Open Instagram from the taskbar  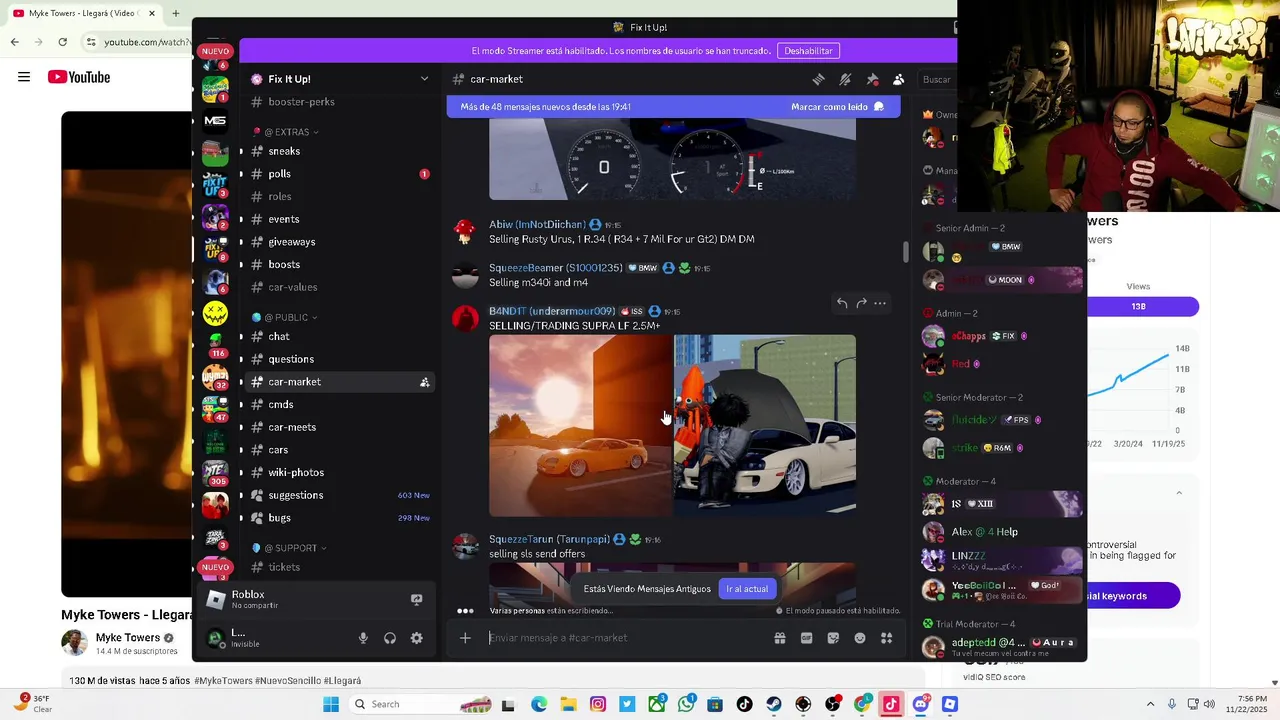598,704
